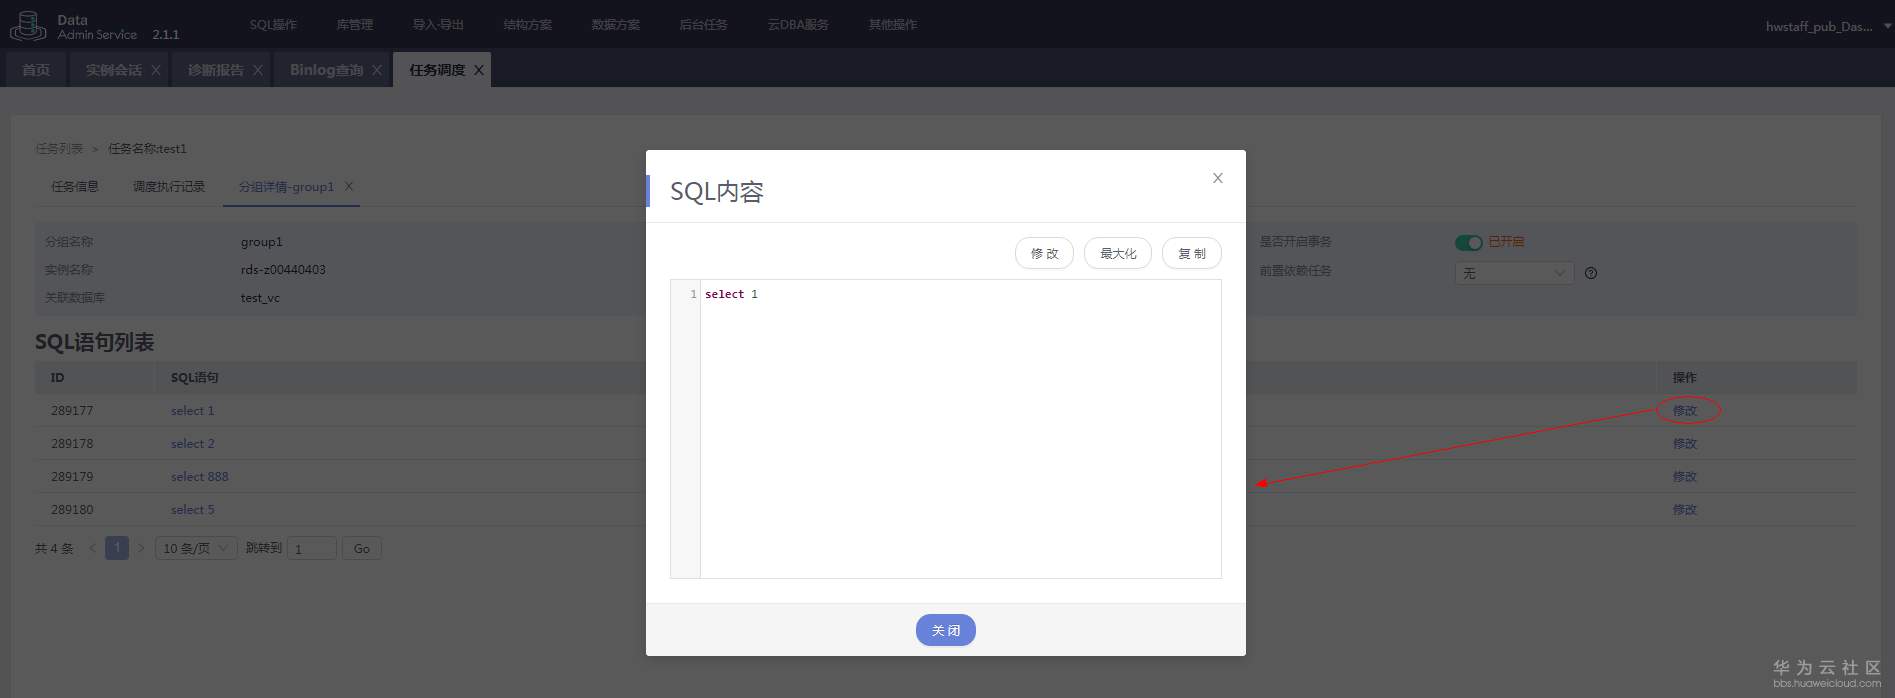Select the 分组详情-group1 sub-tab
The height and width of the screenshot is (698, 1895).
pyautogui.click(x=286, y=187)
